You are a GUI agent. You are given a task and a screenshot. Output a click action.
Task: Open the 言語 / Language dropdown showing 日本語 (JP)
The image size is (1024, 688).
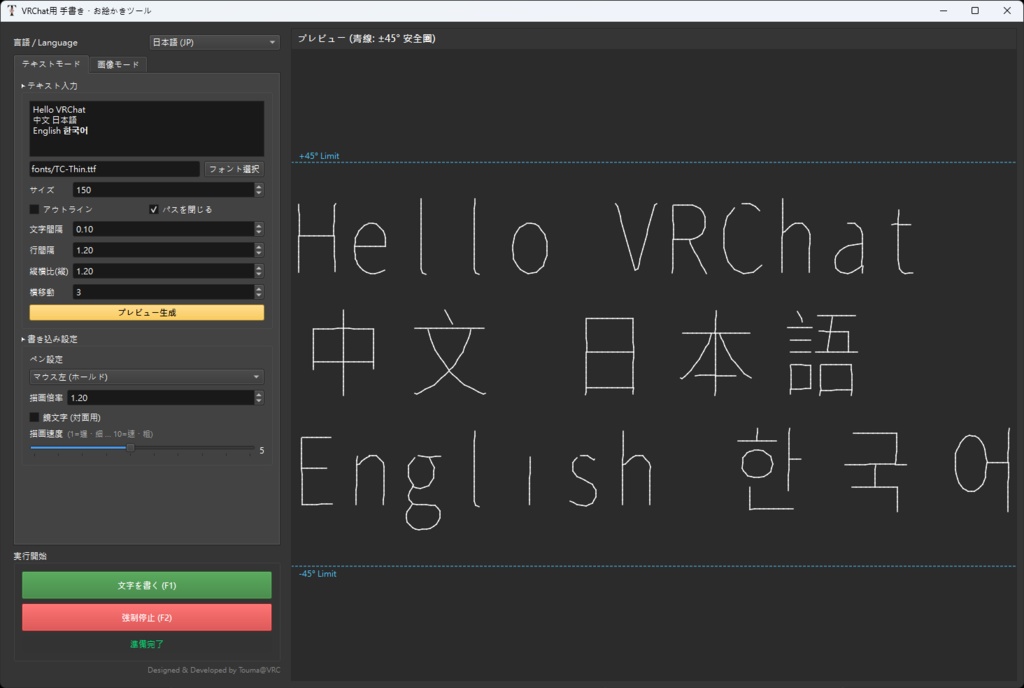[x=213, y=42]
